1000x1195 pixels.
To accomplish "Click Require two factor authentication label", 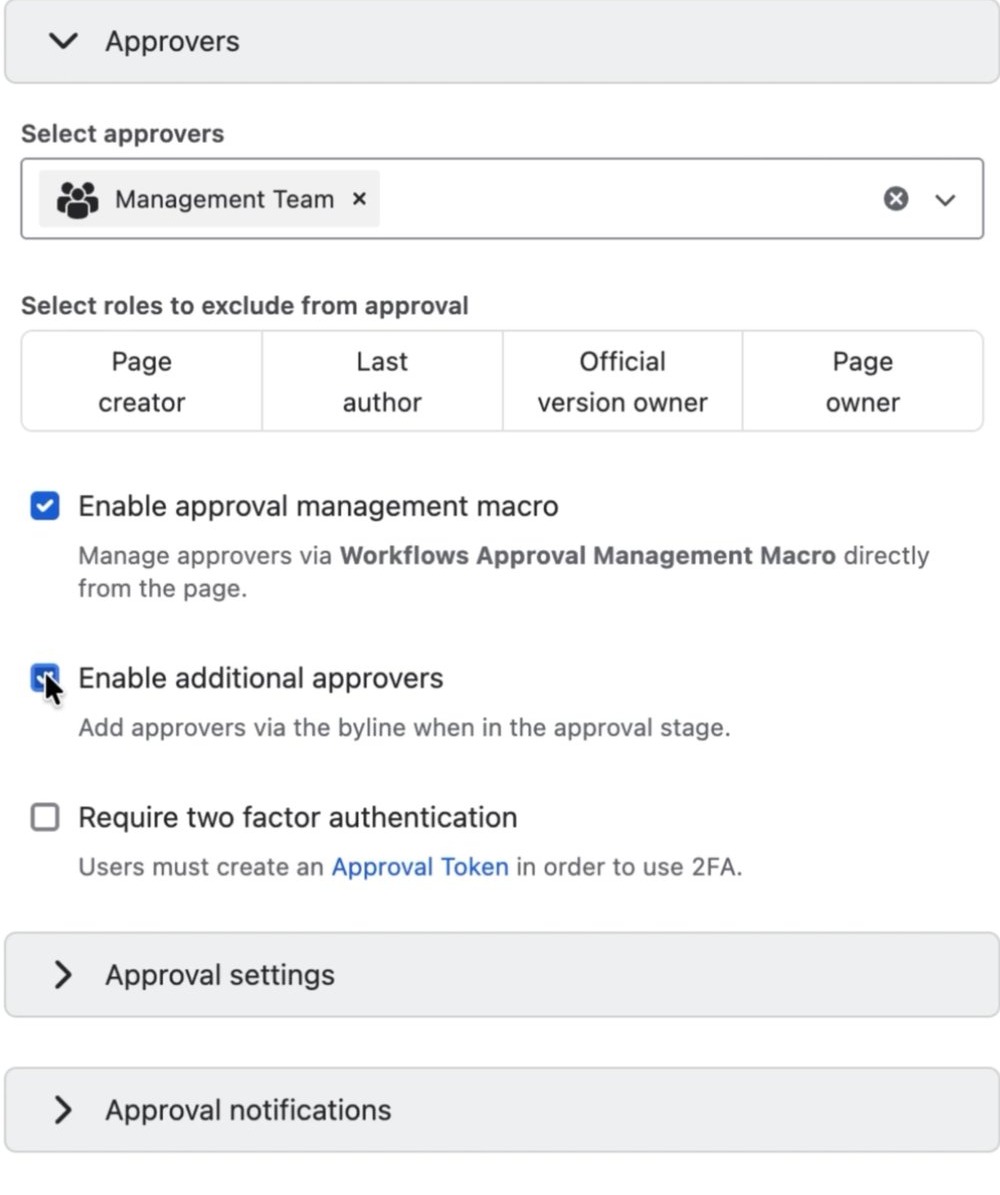I will [298, 818].
